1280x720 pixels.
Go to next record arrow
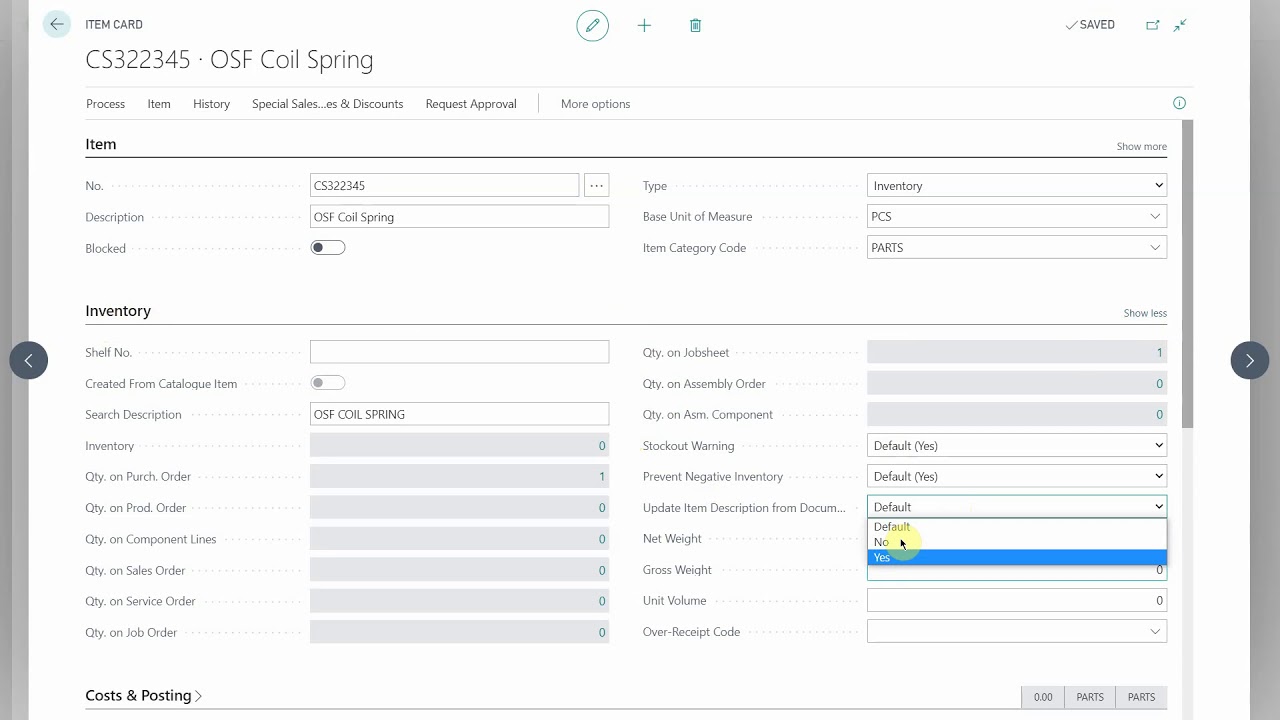(1249, 360)
